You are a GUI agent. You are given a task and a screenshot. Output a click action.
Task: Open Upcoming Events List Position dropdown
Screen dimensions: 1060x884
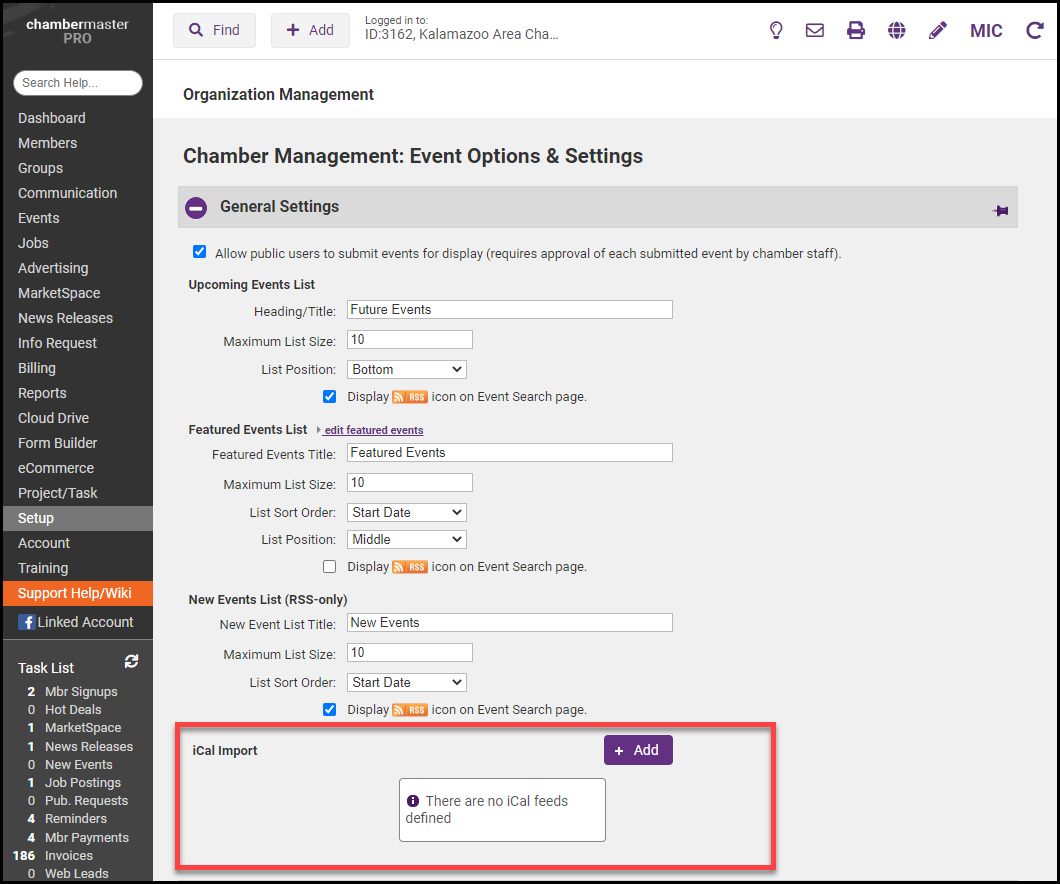407,369
